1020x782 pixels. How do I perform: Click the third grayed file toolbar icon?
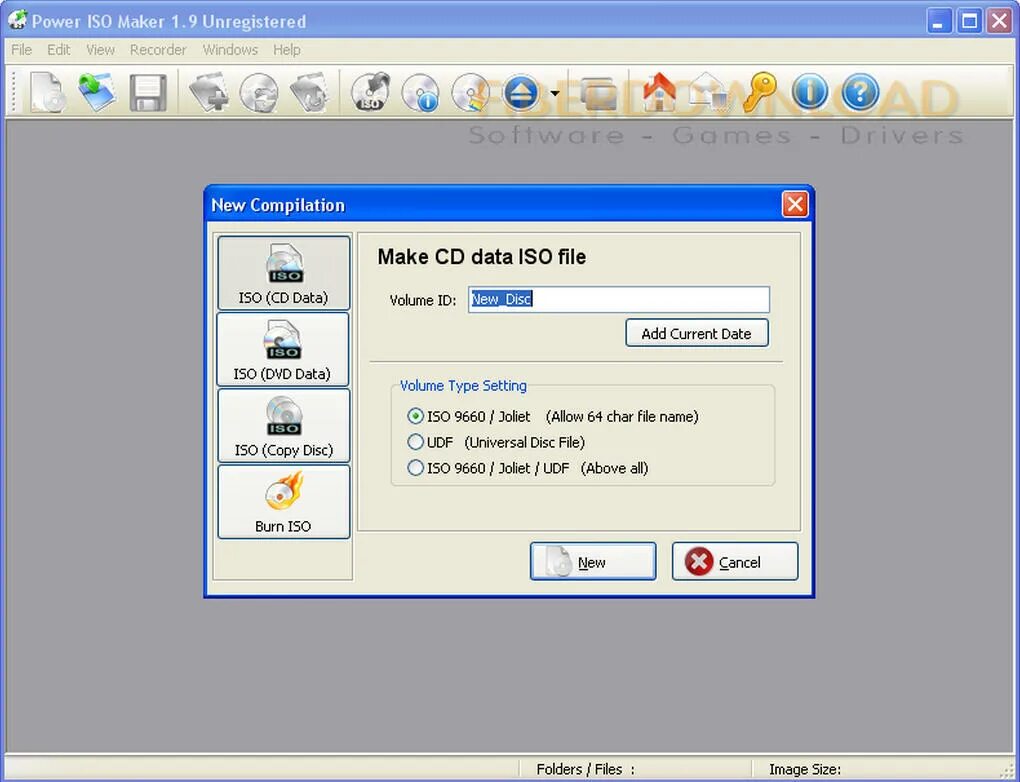pos(309,92)
